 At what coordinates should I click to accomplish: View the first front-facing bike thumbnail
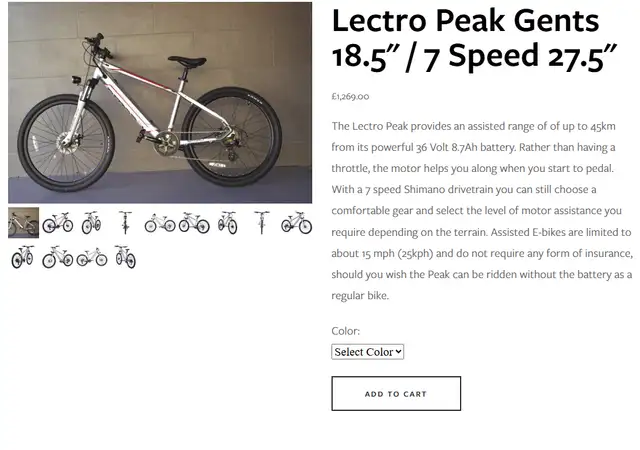point(125,223)
